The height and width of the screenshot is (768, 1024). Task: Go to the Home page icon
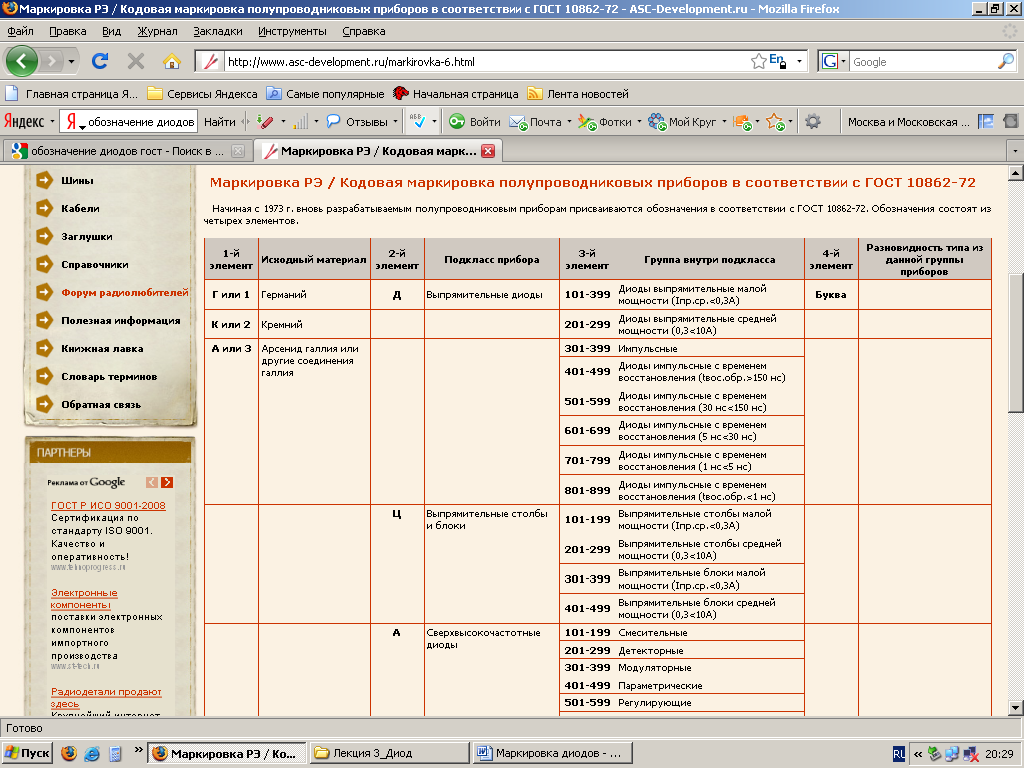click(172, 61)
